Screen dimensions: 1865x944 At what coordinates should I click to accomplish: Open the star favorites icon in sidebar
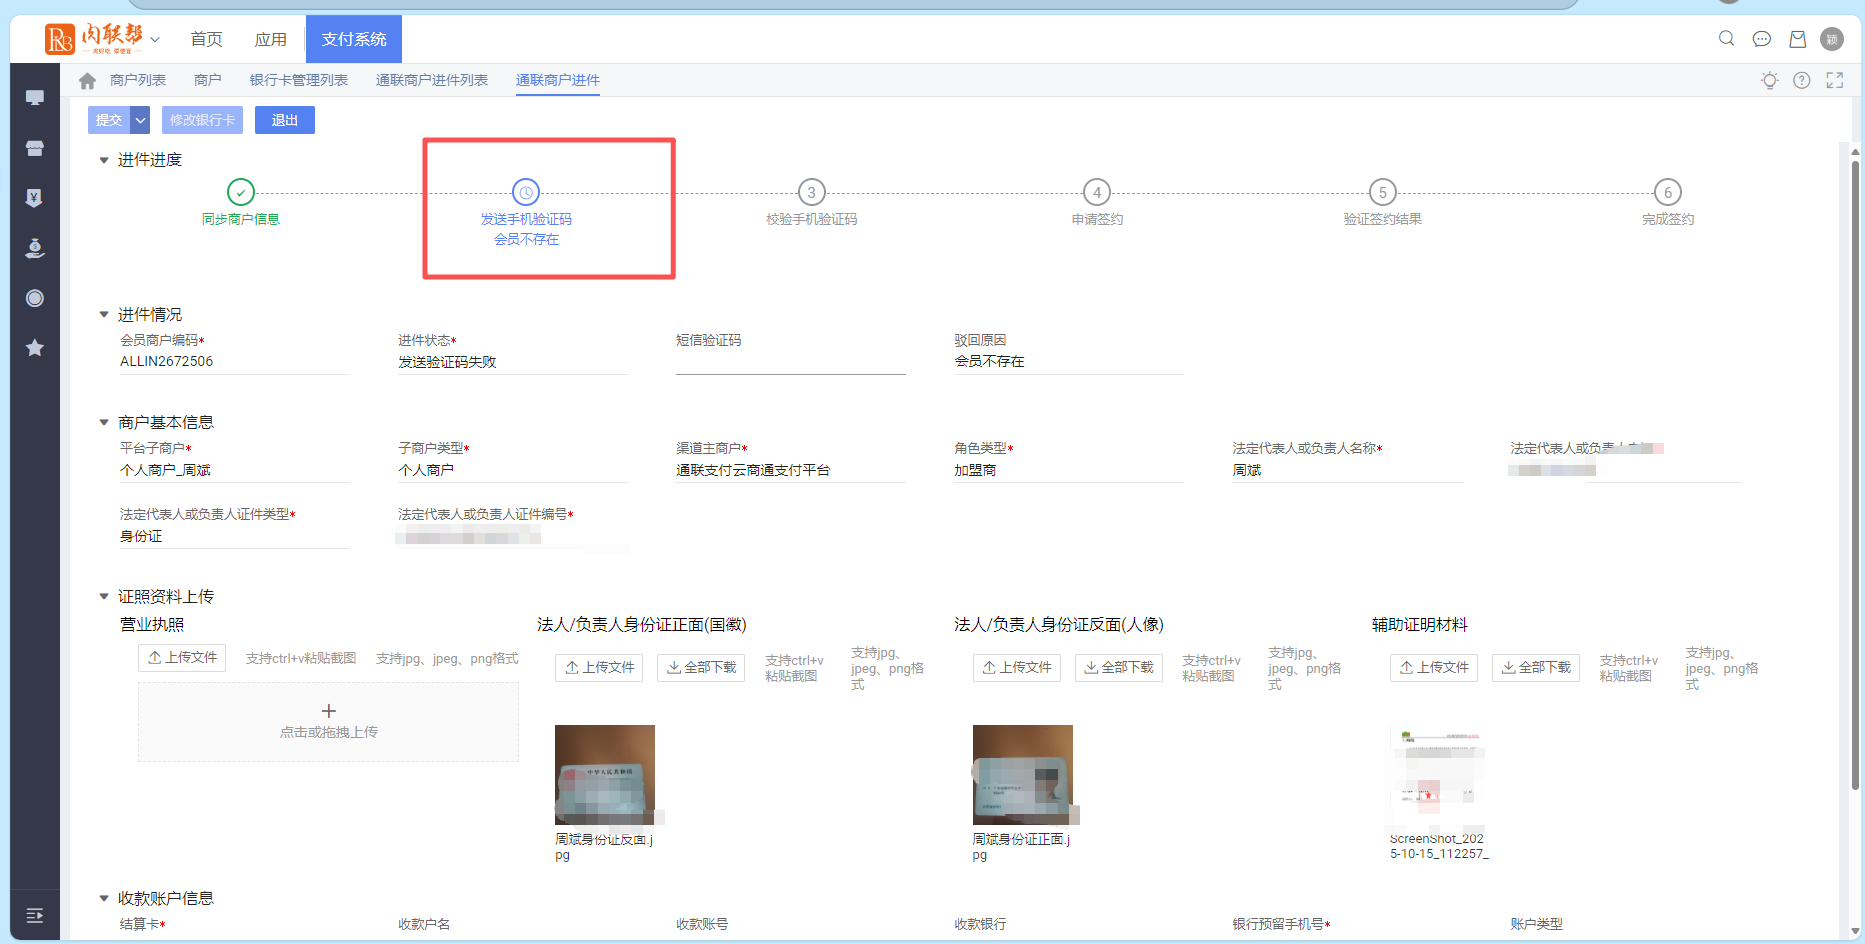(35, 348)
